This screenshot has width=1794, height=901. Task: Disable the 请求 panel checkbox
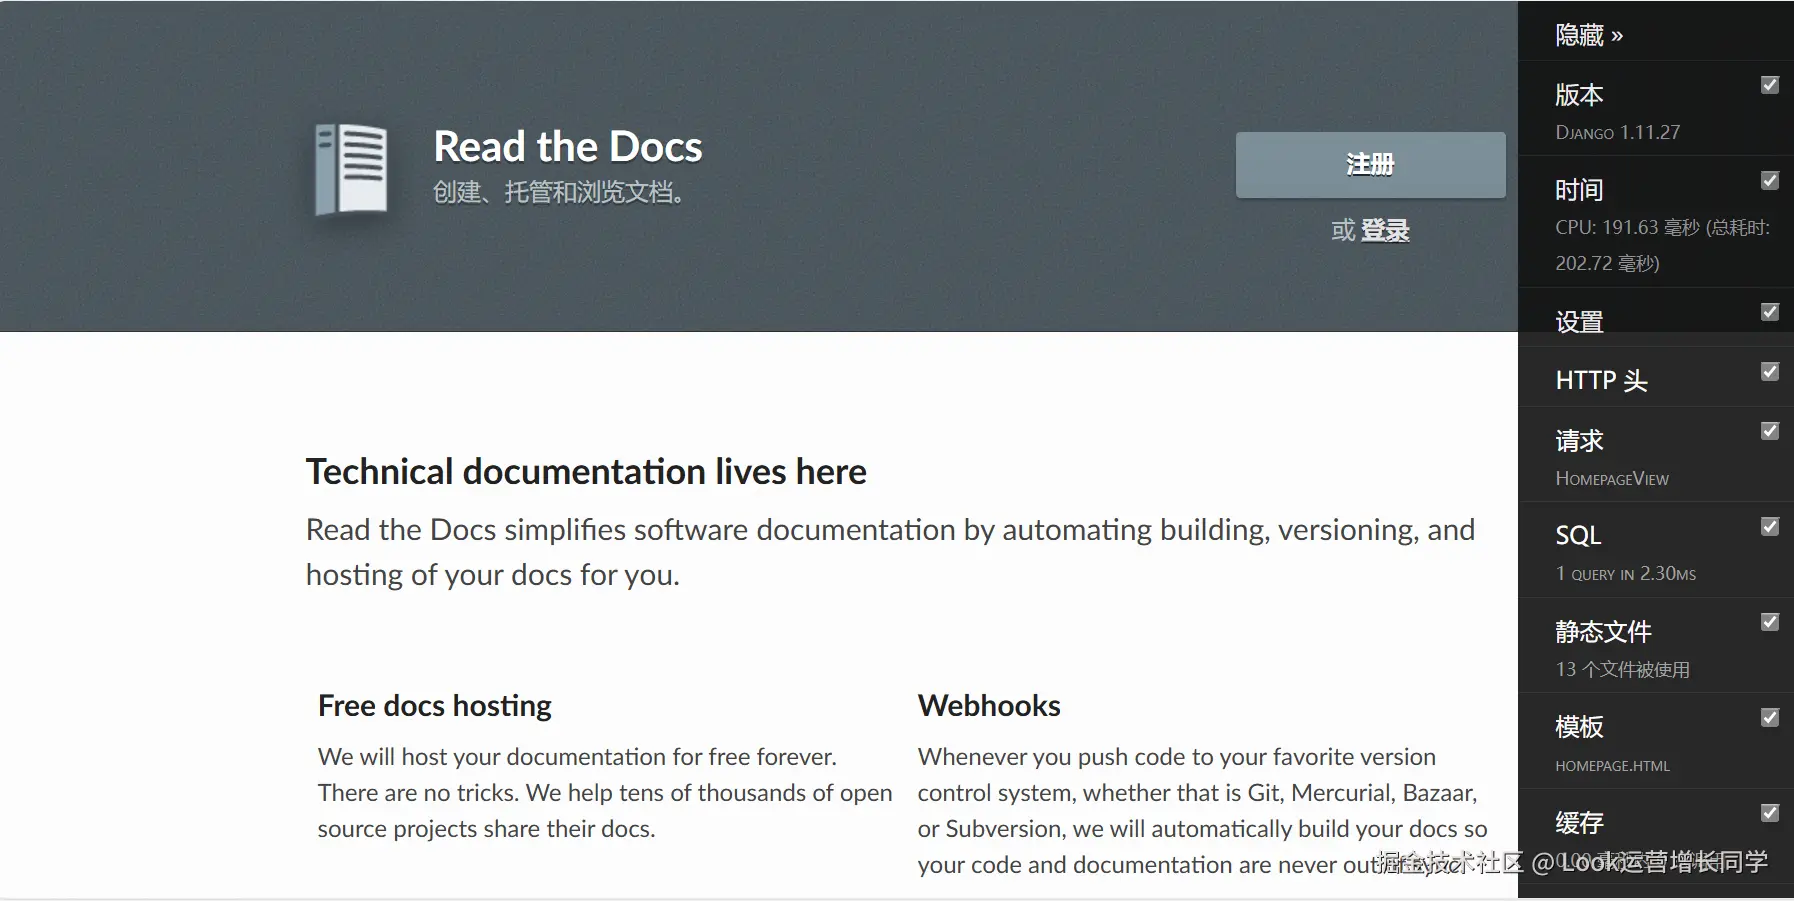click(1770, 431)
